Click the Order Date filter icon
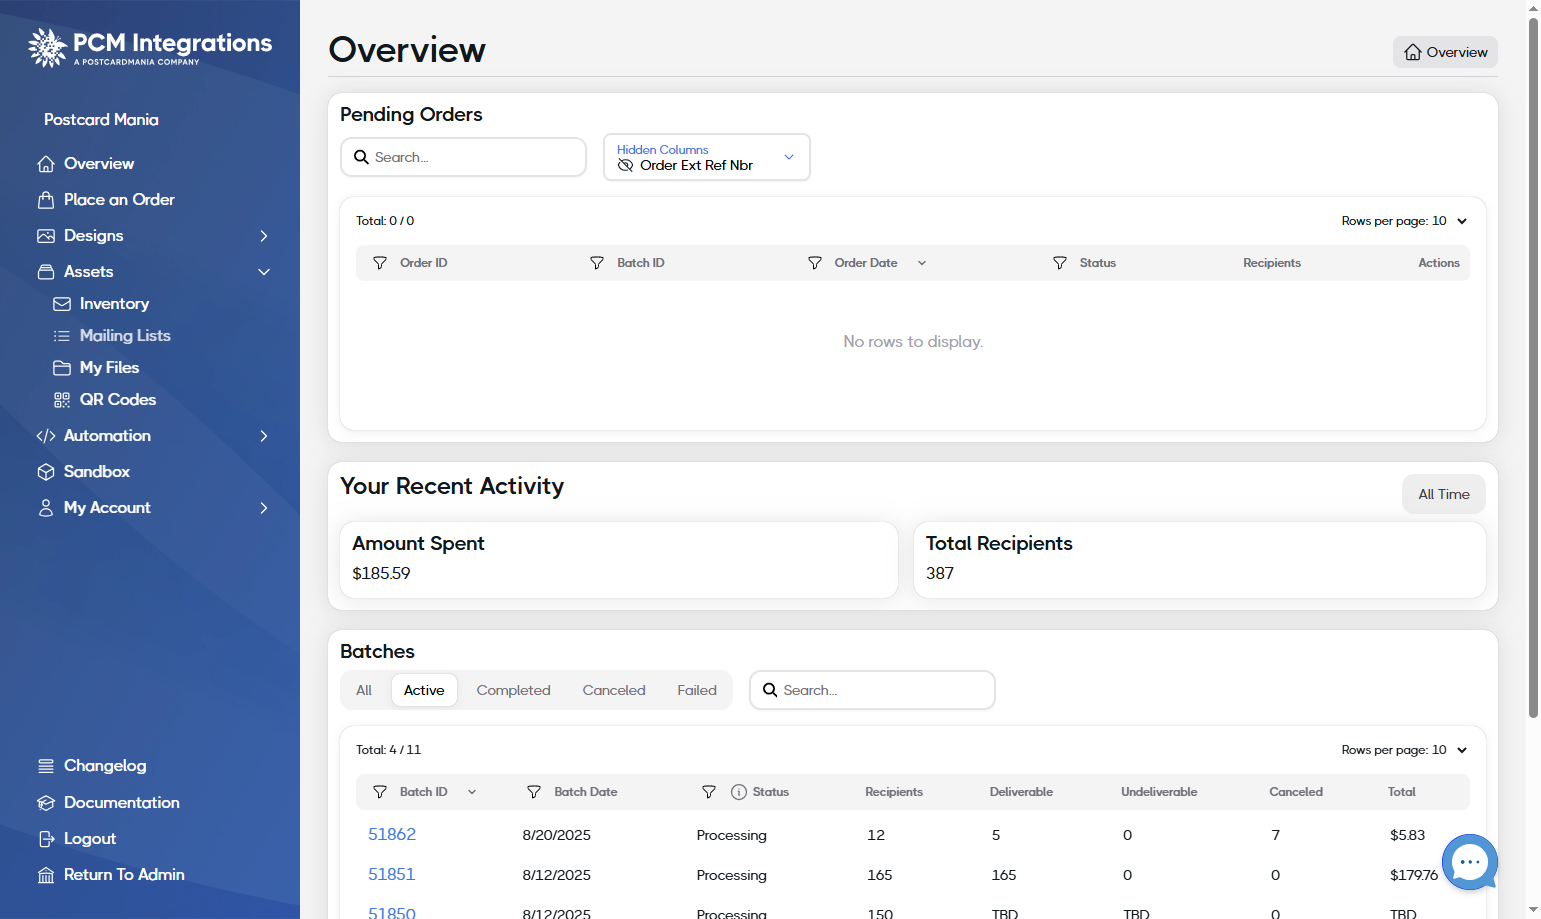Screen dimensions: 1541x919 pyautogui.click(x=815, y=263)
